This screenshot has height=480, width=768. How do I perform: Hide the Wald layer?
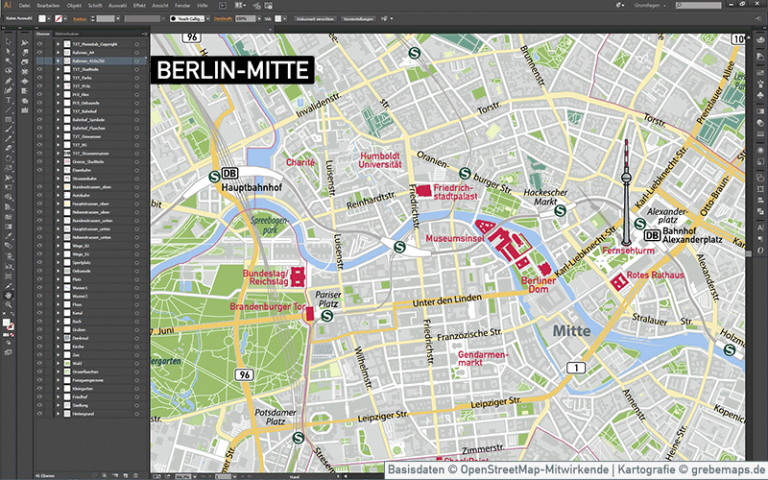[x=40, y=363]
